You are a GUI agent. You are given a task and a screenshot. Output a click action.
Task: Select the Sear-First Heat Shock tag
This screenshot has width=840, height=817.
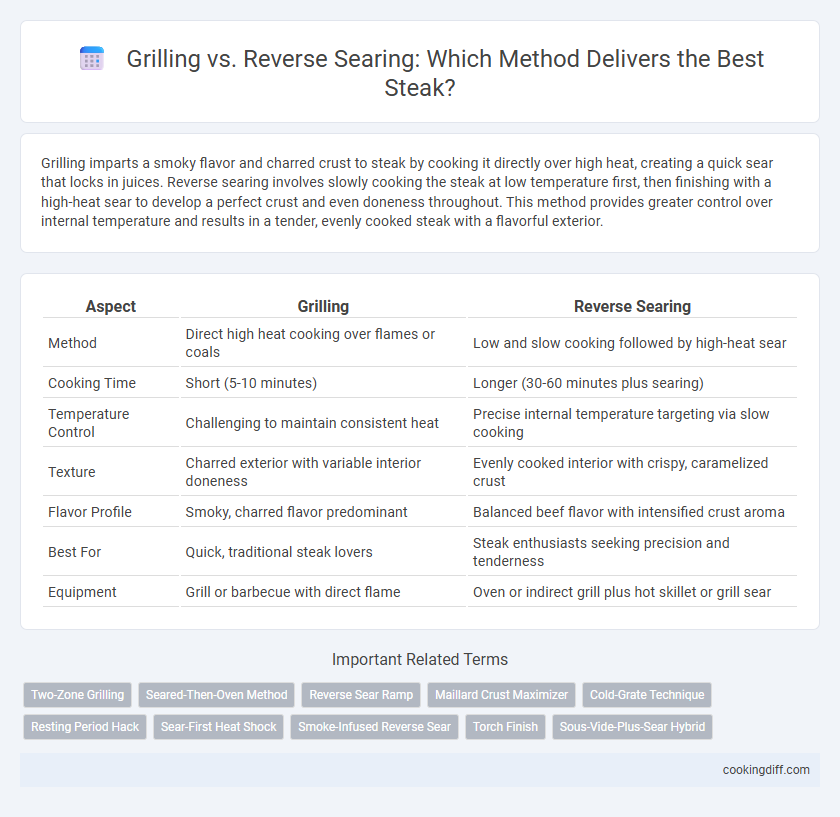(x=219, y=727)
